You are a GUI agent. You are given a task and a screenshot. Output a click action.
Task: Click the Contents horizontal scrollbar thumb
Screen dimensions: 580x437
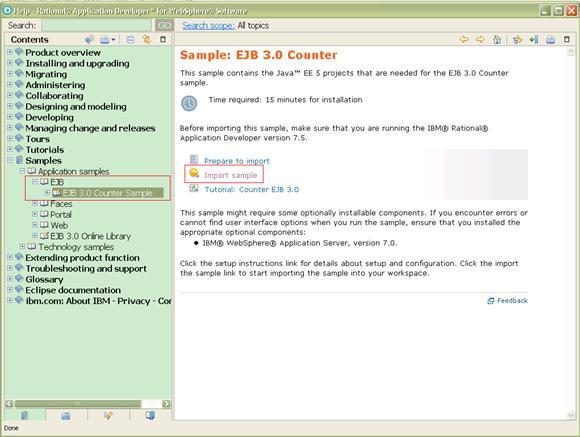point(77,404)
